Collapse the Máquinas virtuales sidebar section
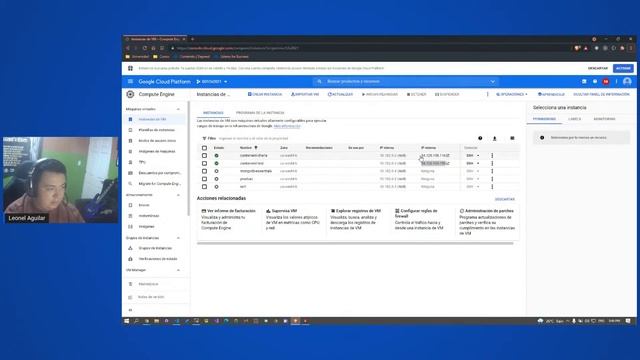This screenshot has width=640, height=360. [x=178, y=109]
